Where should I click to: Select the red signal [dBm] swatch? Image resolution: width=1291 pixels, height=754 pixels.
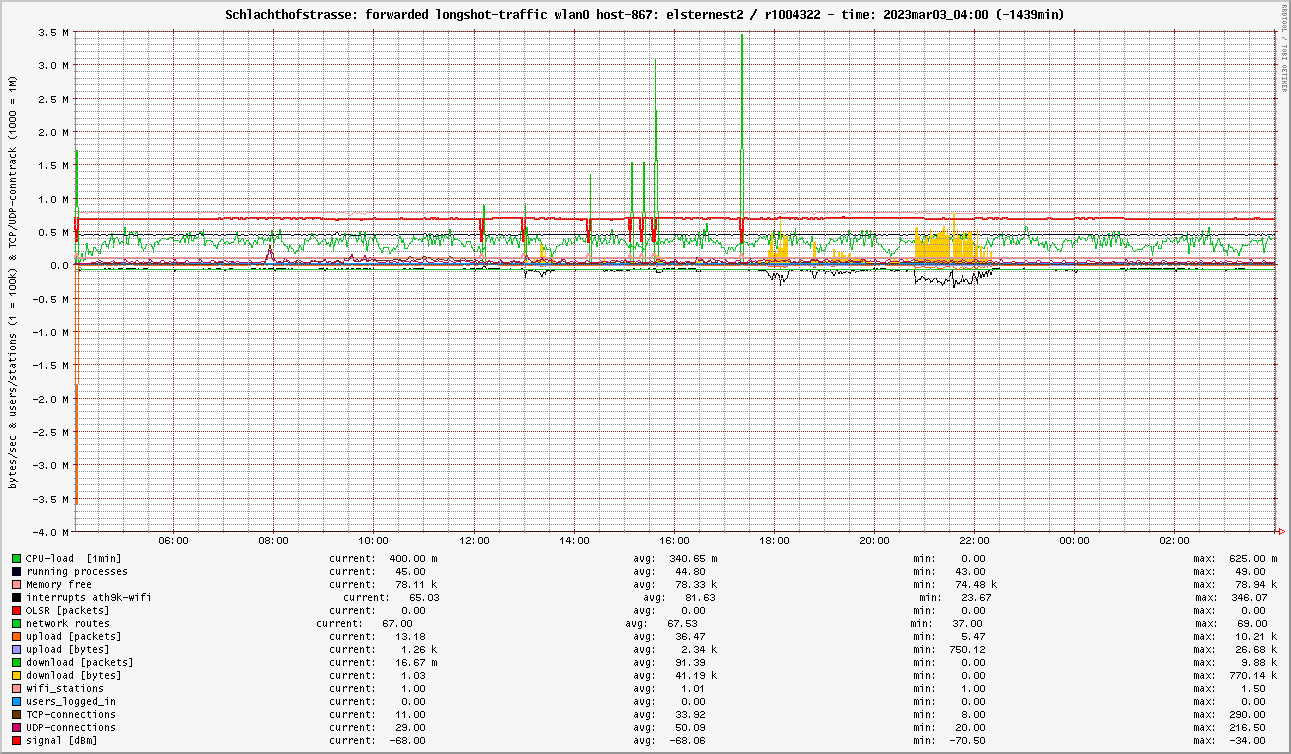[x=17, y=740]
